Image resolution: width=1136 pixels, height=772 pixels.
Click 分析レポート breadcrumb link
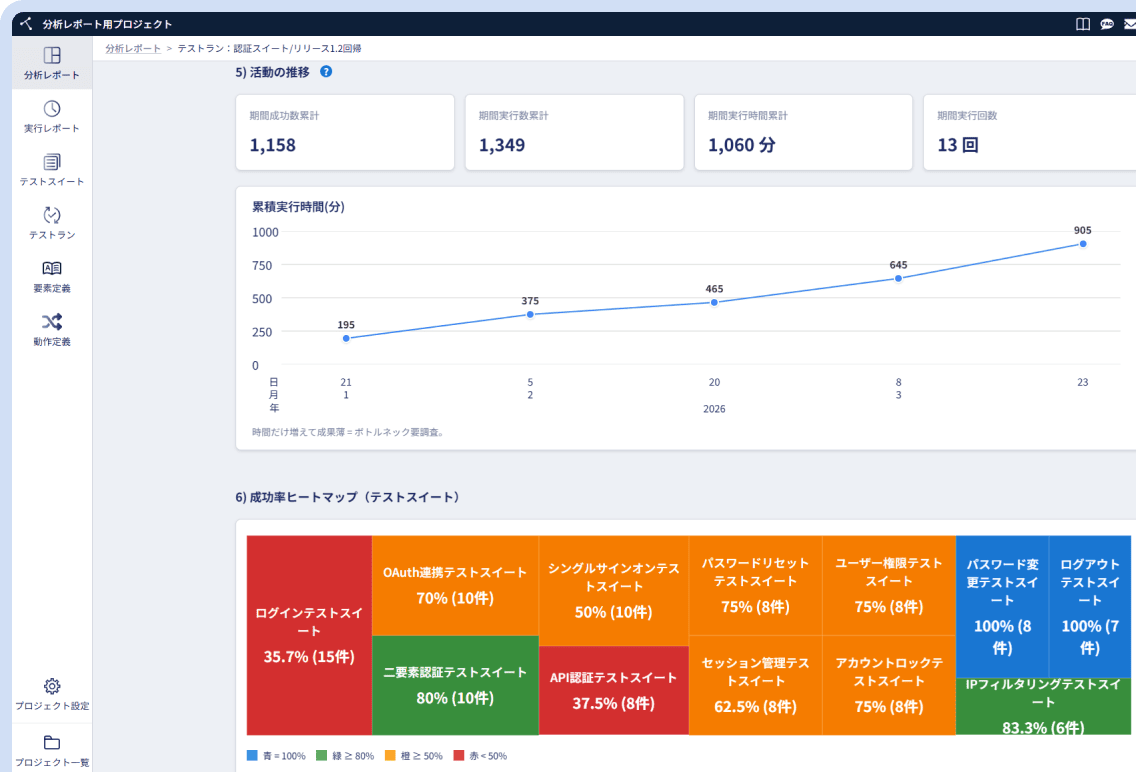coord(133,49)
